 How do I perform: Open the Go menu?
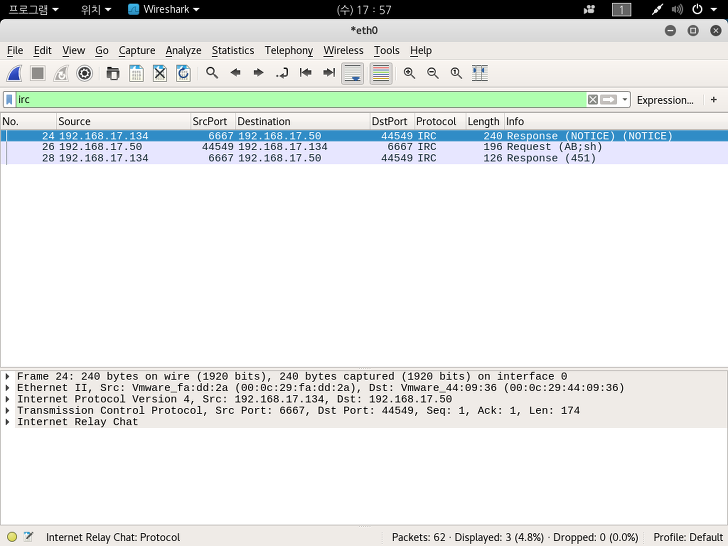[102, 51]
